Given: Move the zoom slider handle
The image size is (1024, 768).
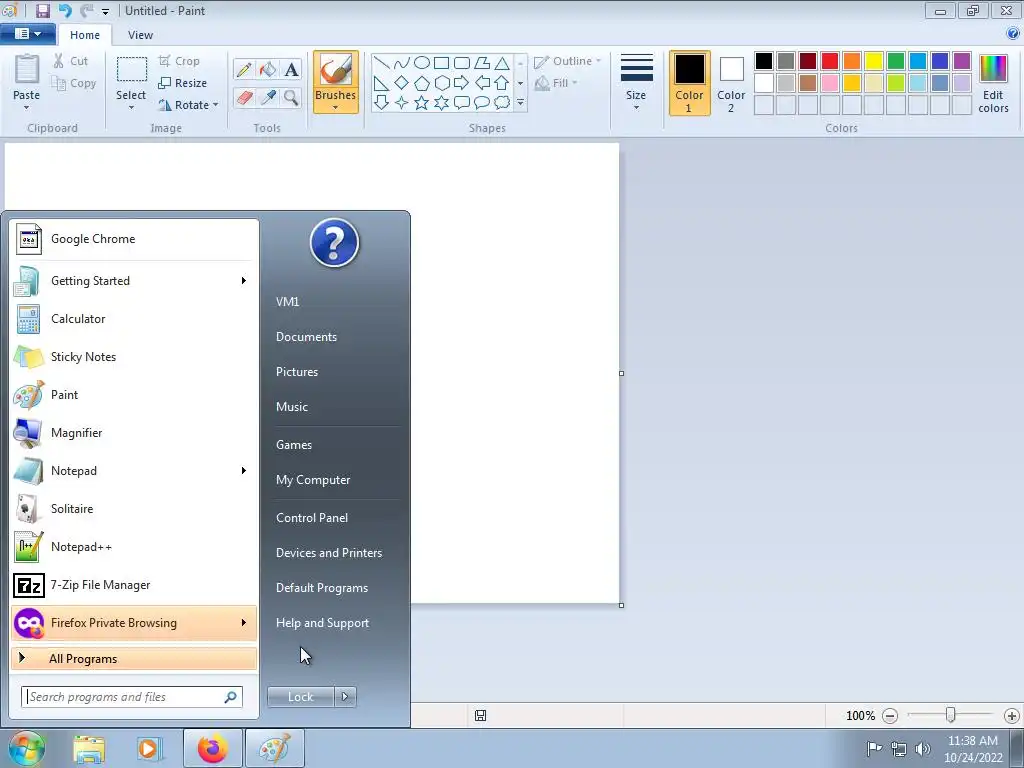Looking at the screenshot, I should click(x=951, y=716).
